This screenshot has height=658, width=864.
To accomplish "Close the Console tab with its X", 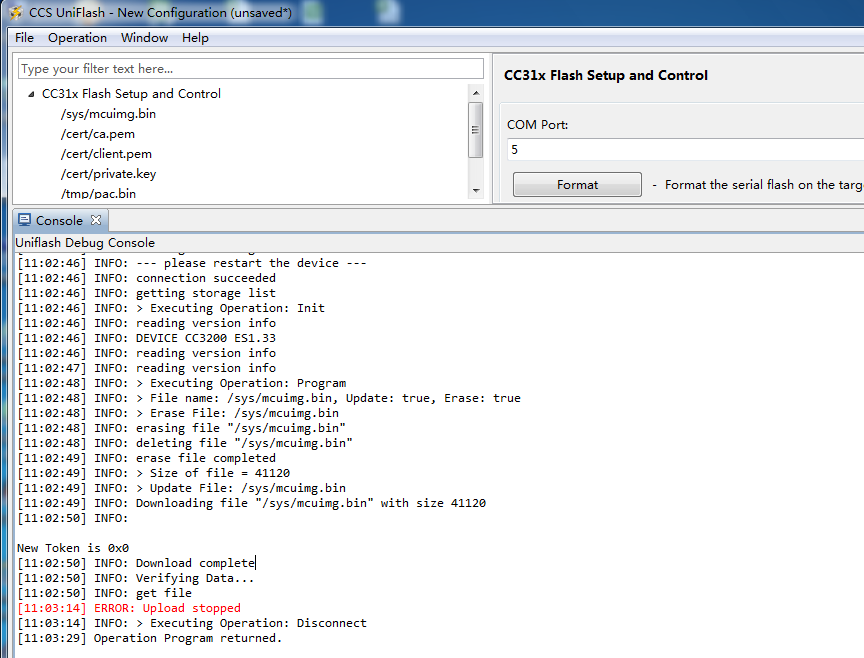I will click(96, 220).
